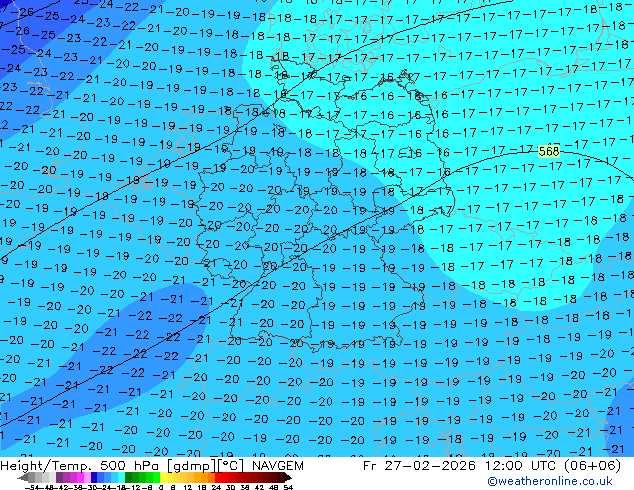Click the [gdmp] unit label
The width and height of the screenshot is (634, 490).
click(x=191, y=466)
